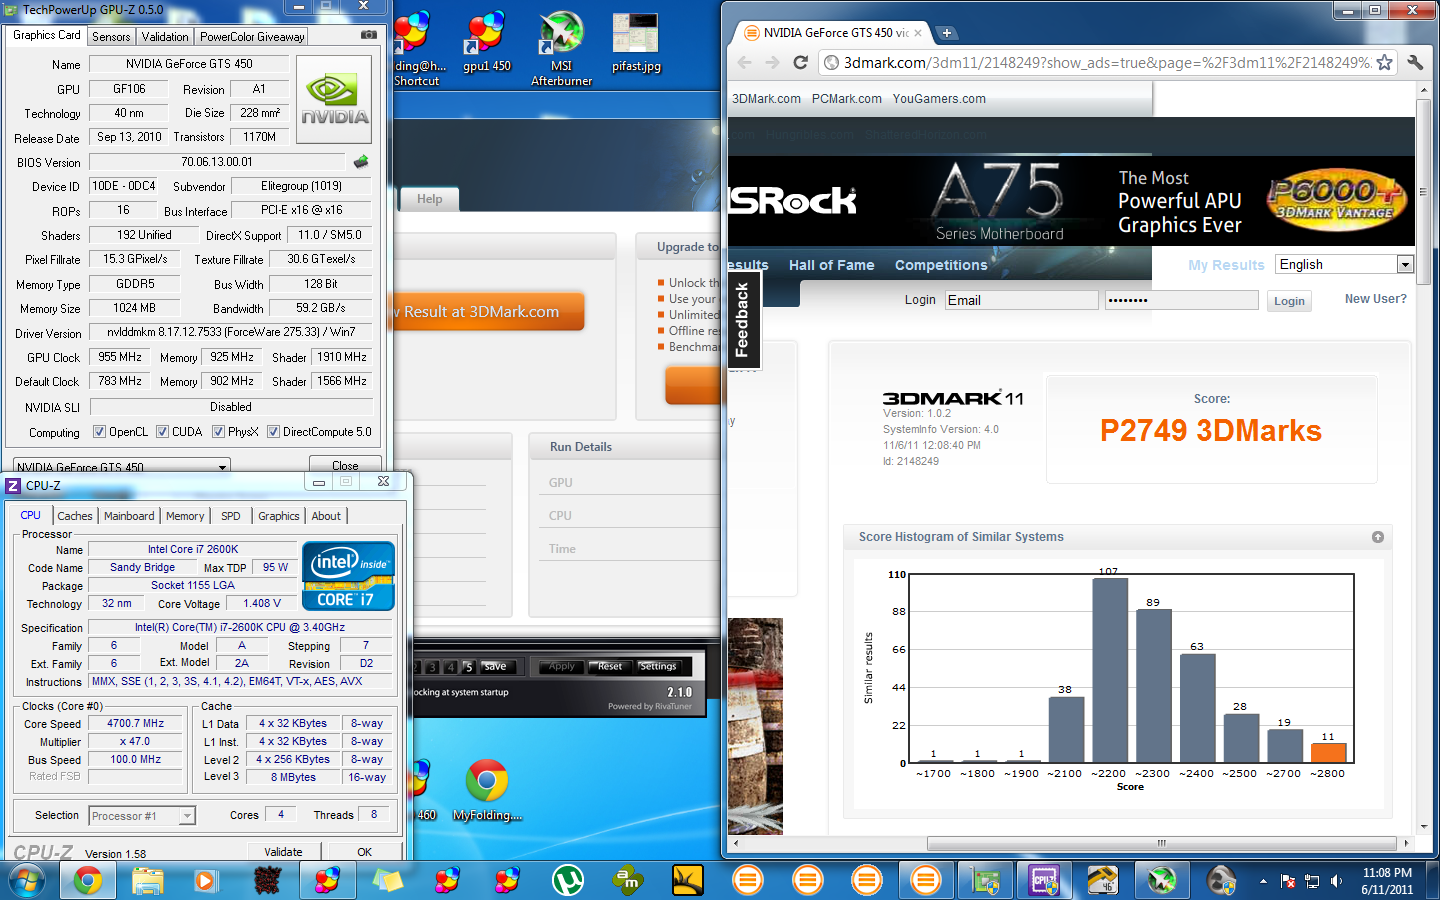The width and height of the screenshot is (1440, 900).
Task: Click the browser vertical scrollbar
Action: [1424, 190]
